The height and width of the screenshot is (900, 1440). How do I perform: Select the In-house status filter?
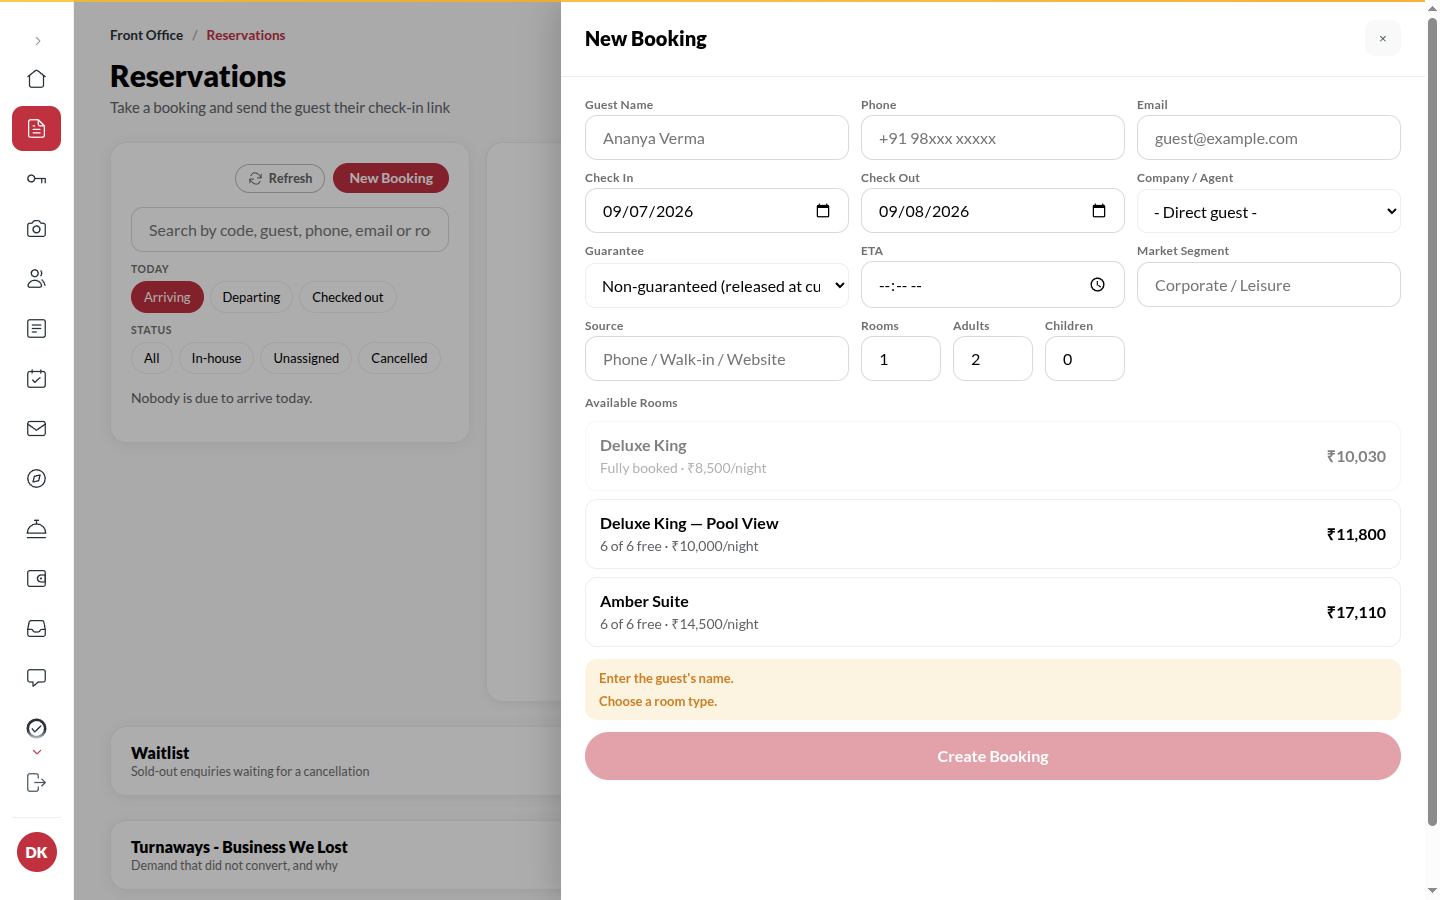[216, 358]
